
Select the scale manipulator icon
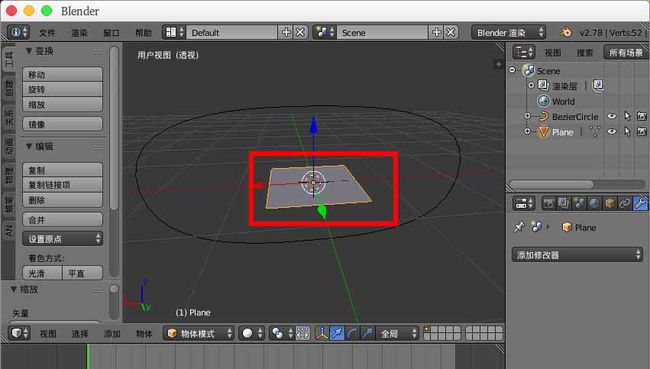pos(368,333)
